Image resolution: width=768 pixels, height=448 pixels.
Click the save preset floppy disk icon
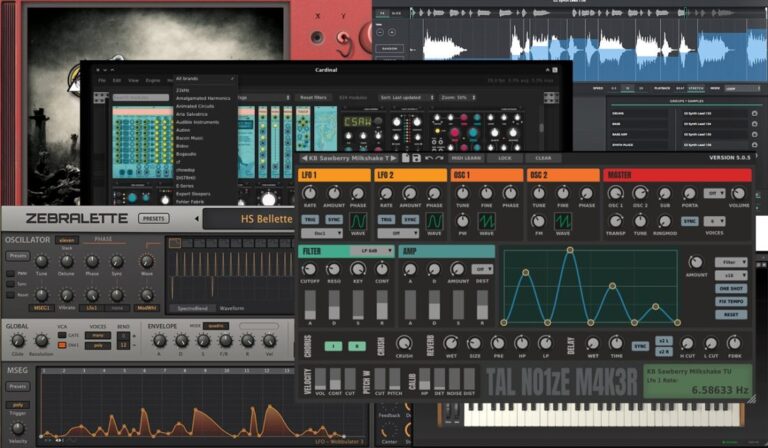click(x=414, y=158)
